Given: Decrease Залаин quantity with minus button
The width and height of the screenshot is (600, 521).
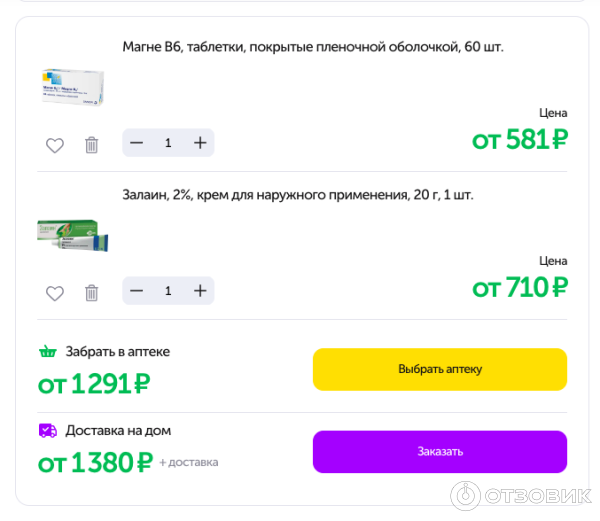Looking at the screenshot, I should (137, 291).
